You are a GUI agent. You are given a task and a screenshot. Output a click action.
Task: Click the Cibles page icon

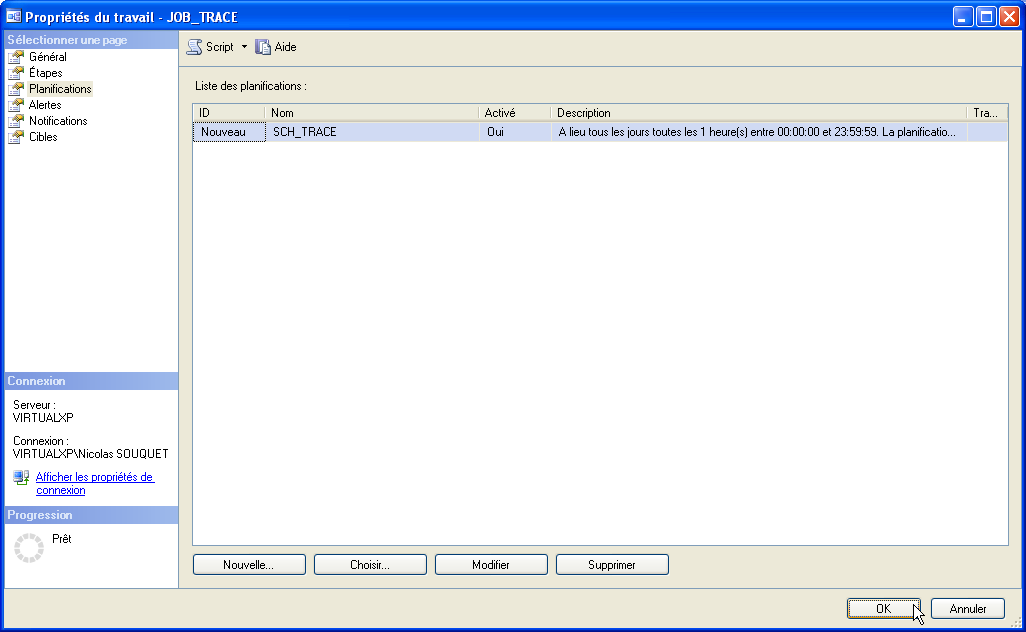[x=16, y=137]
